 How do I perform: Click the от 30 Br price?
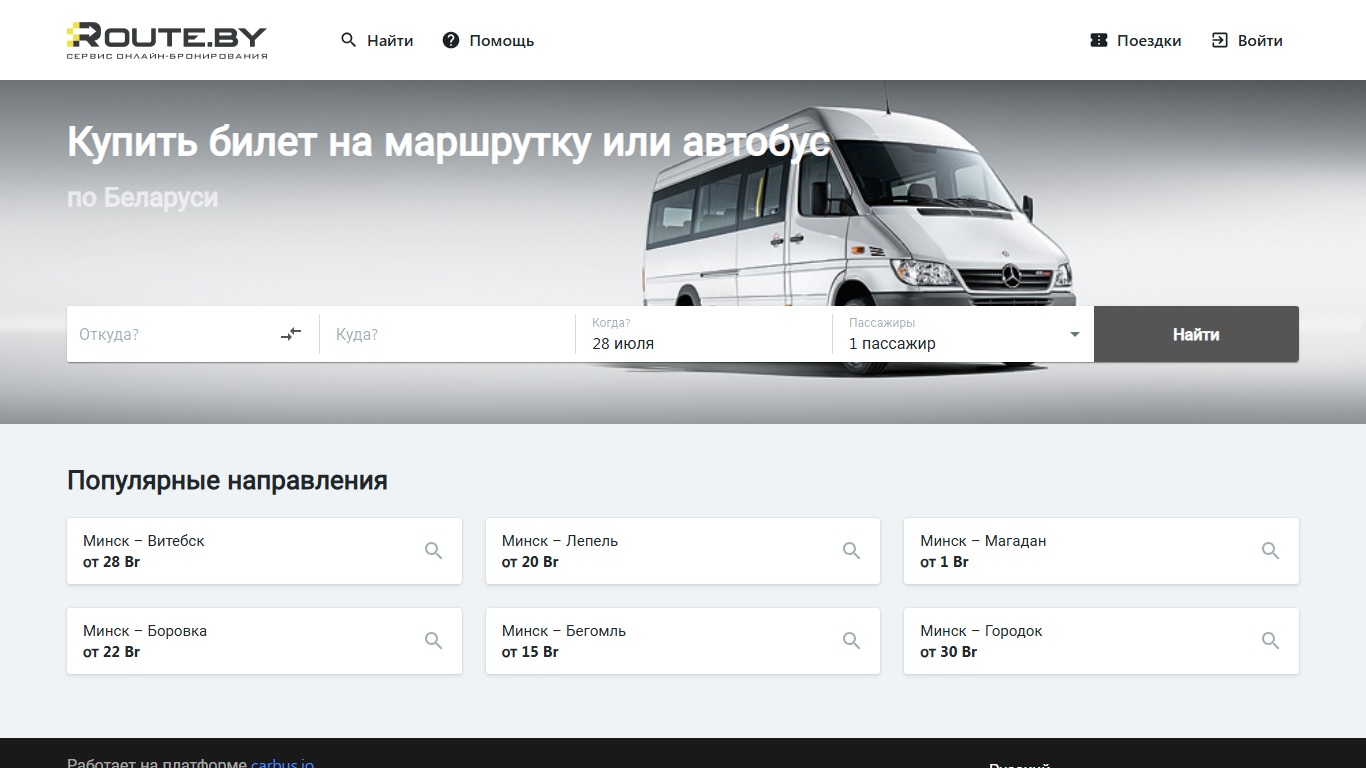coord(949,651)
